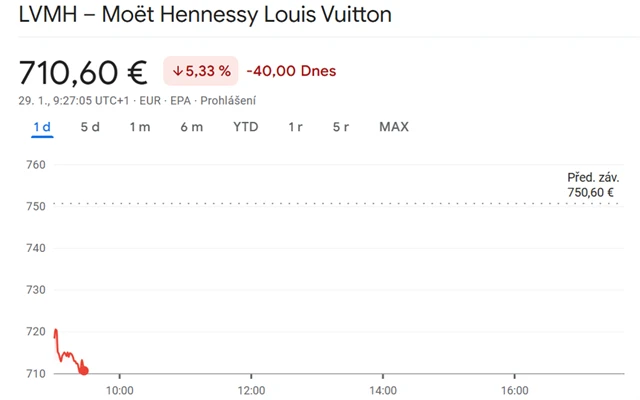Click the 14:00 time axis label
The height and width of the screenshot is (400, 640).
(x=383, y=390)
